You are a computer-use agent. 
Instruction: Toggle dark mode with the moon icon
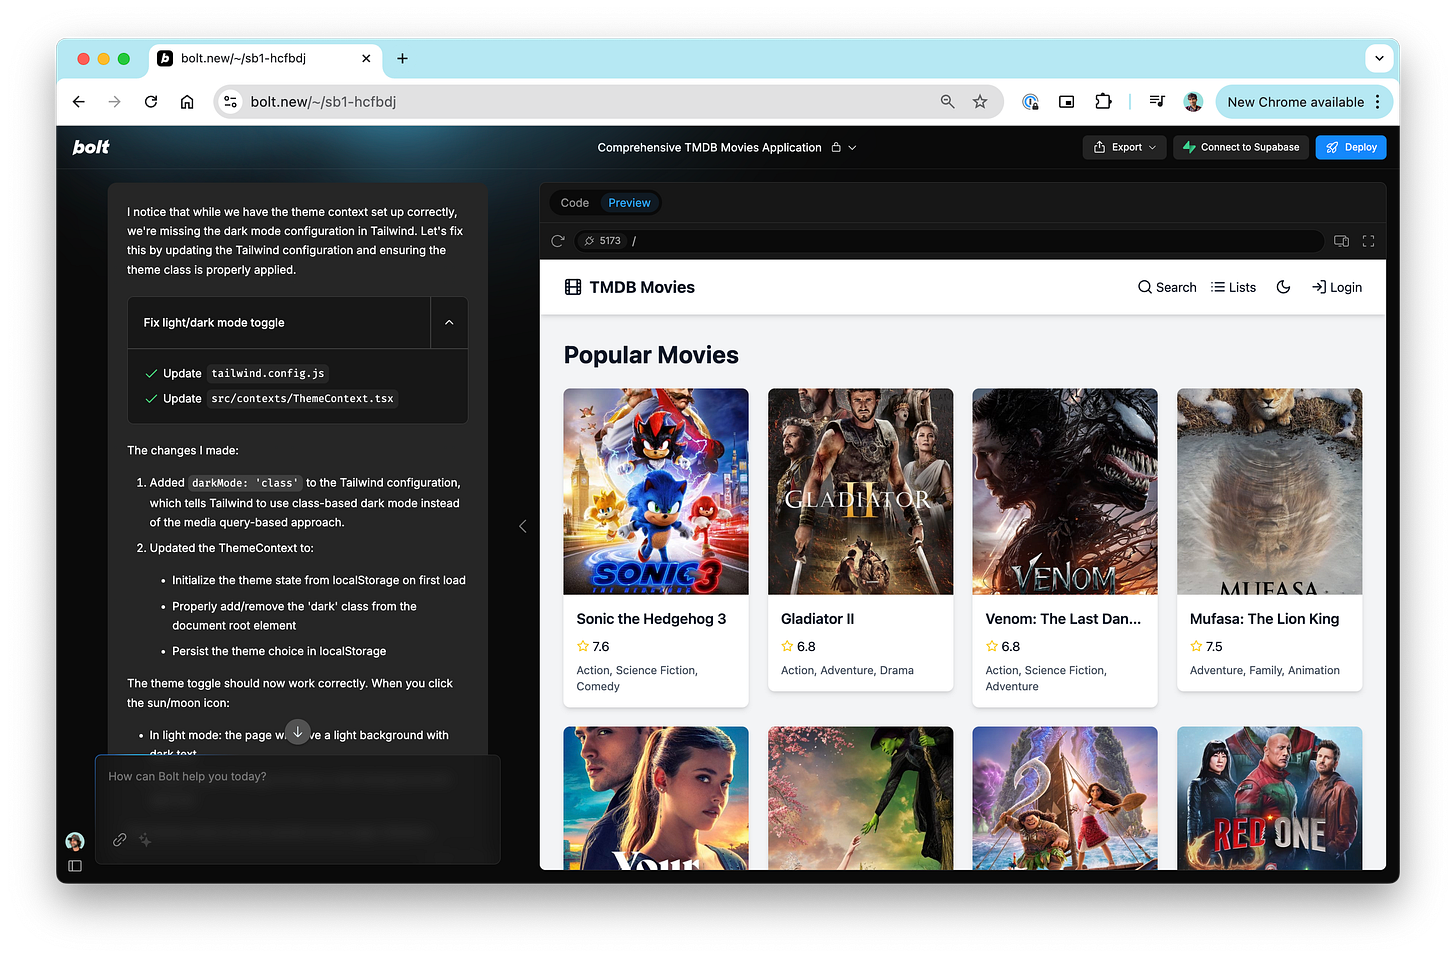1284,287
